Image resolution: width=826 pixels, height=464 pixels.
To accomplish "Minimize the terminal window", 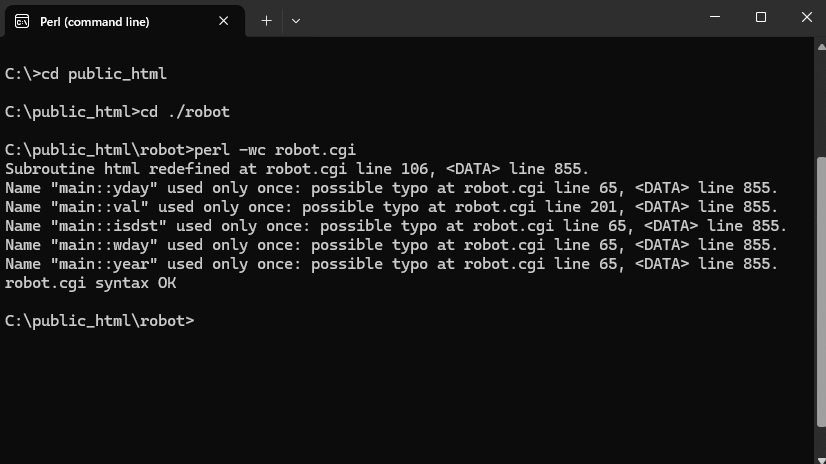I will 714,17.
